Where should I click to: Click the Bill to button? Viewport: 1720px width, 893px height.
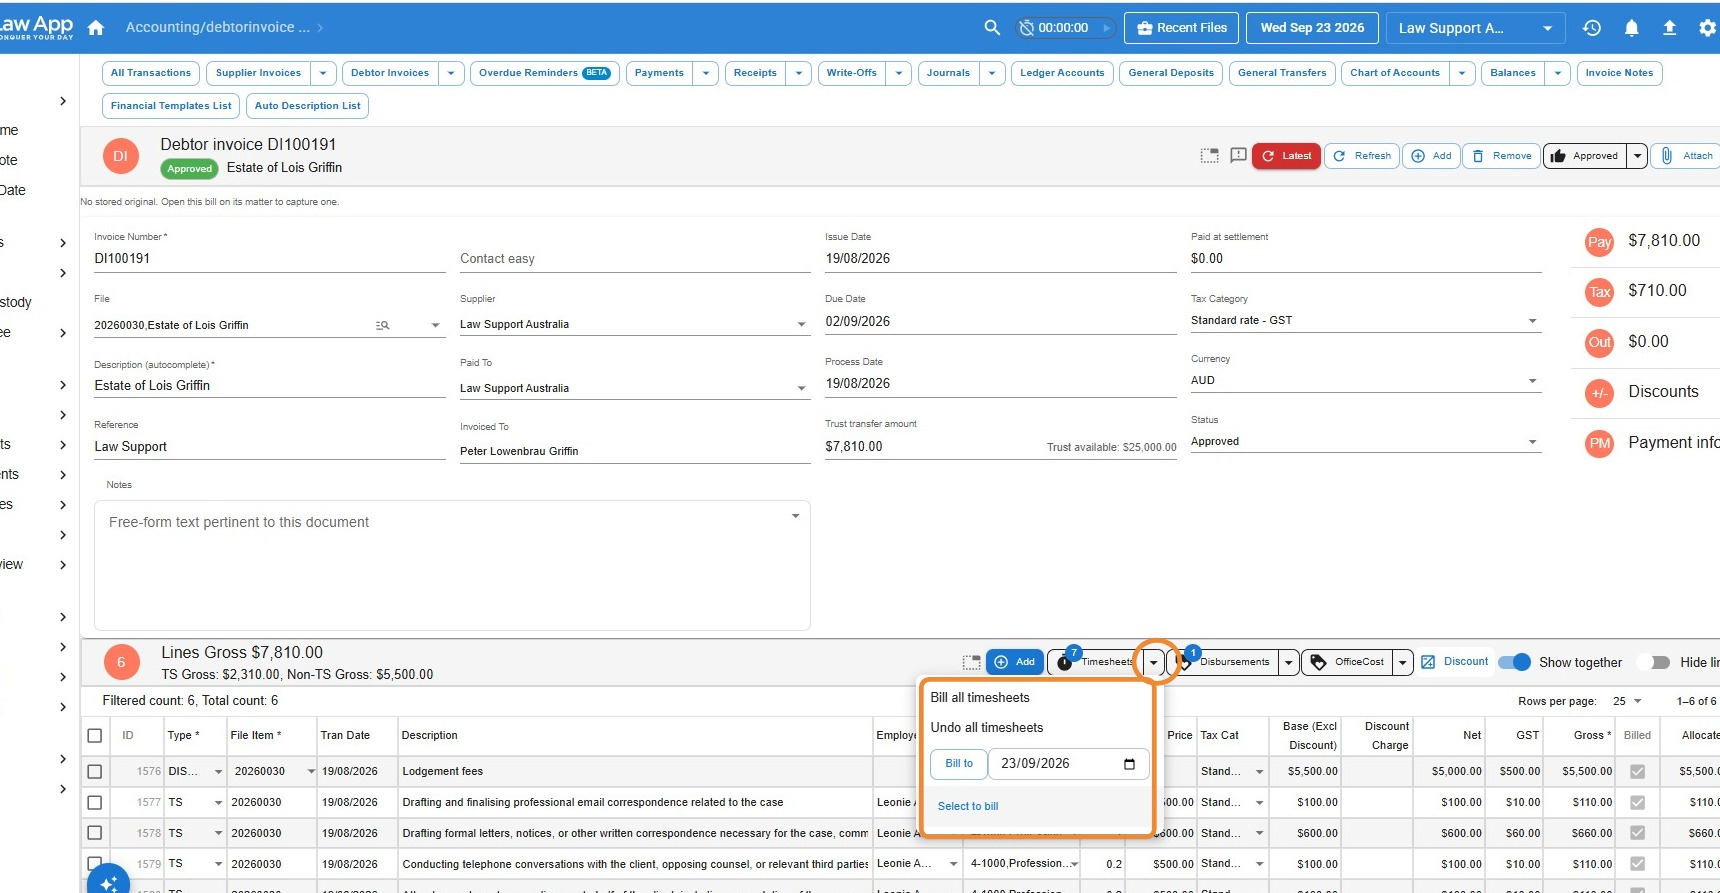959,764
